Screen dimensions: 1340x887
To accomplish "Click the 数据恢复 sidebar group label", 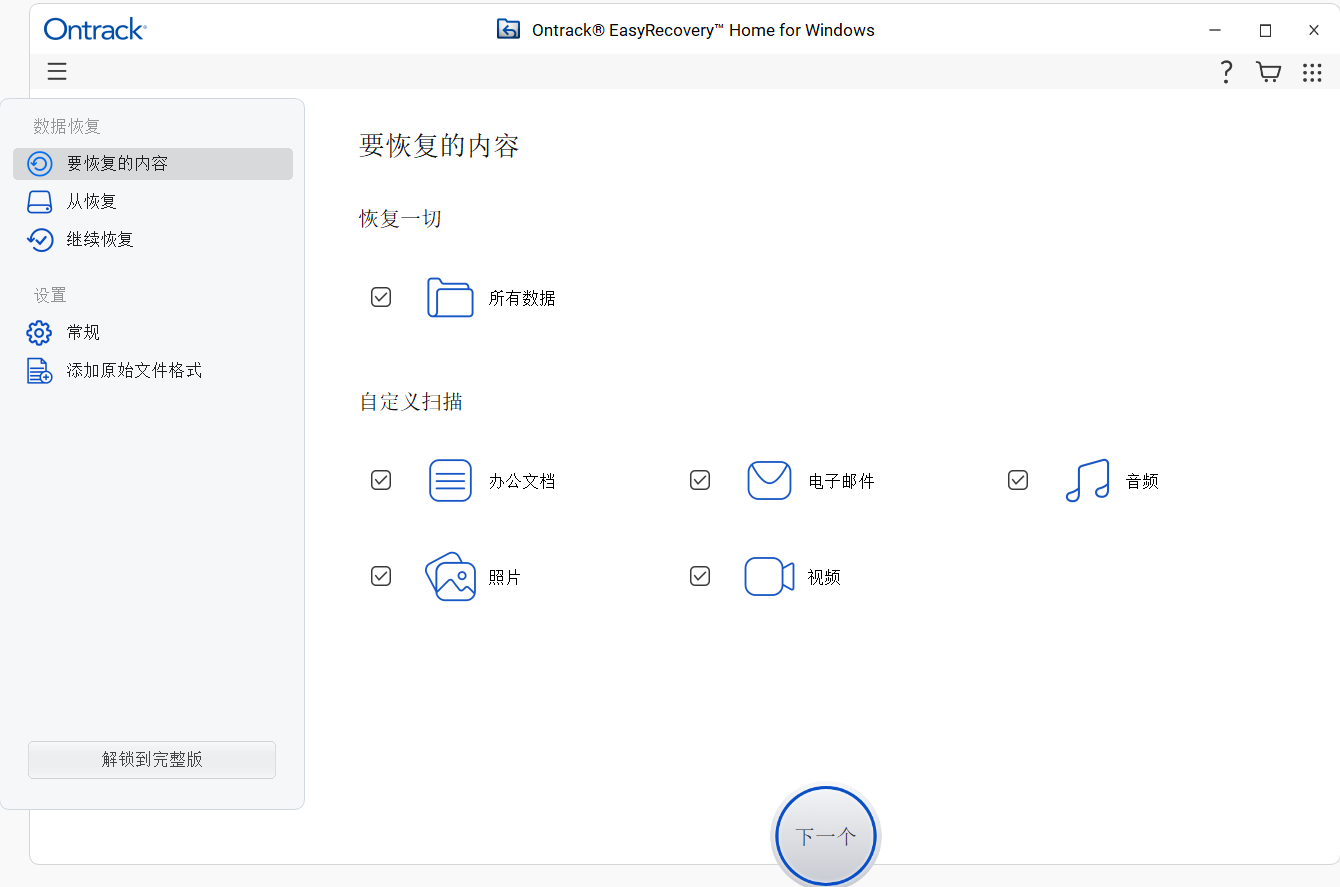I will pyautogui.click(x=67, y=126).
